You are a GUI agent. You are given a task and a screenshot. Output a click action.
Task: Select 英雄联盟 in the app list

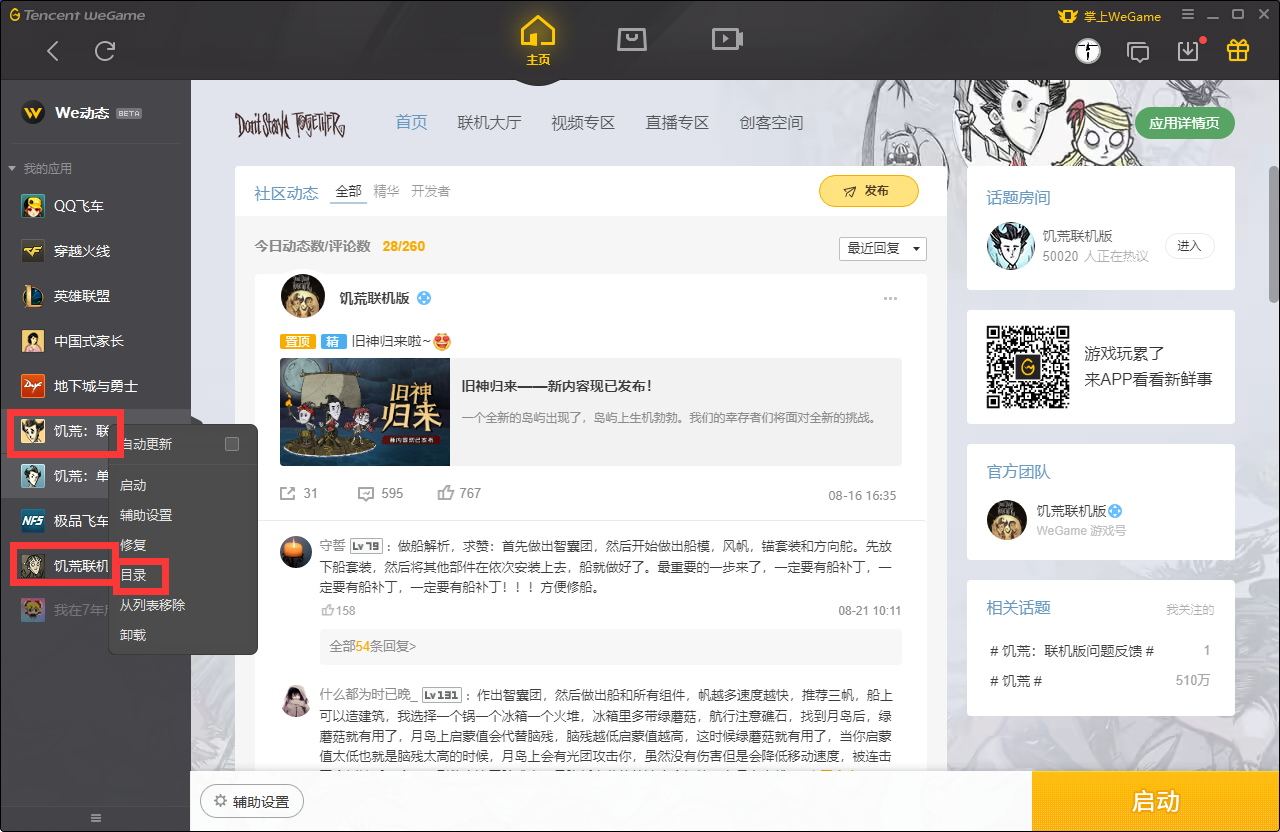pyautogui.click(x=95, y=296)
